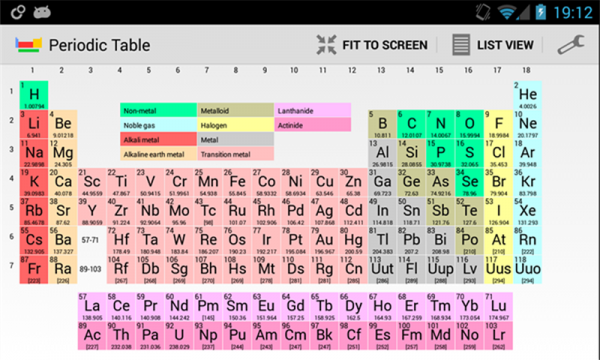Screen dimensions: 600x360
Task: Select the Gold (Au) element tile
Action: pyautogui.click(x=324, y=240)
